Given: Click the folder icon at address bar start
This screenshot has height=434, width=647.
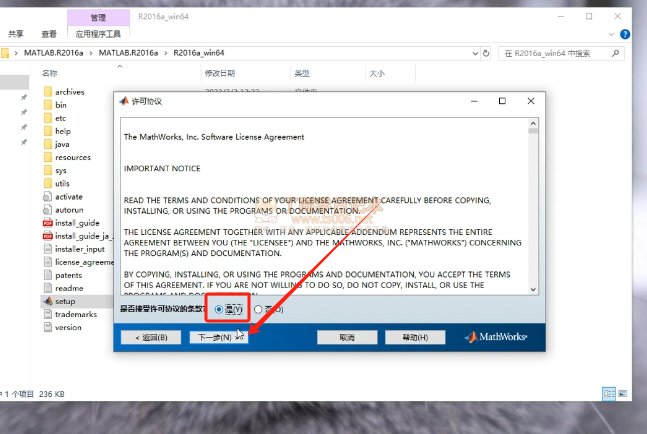Looking at the screenshot, I should tap(5, 53).
